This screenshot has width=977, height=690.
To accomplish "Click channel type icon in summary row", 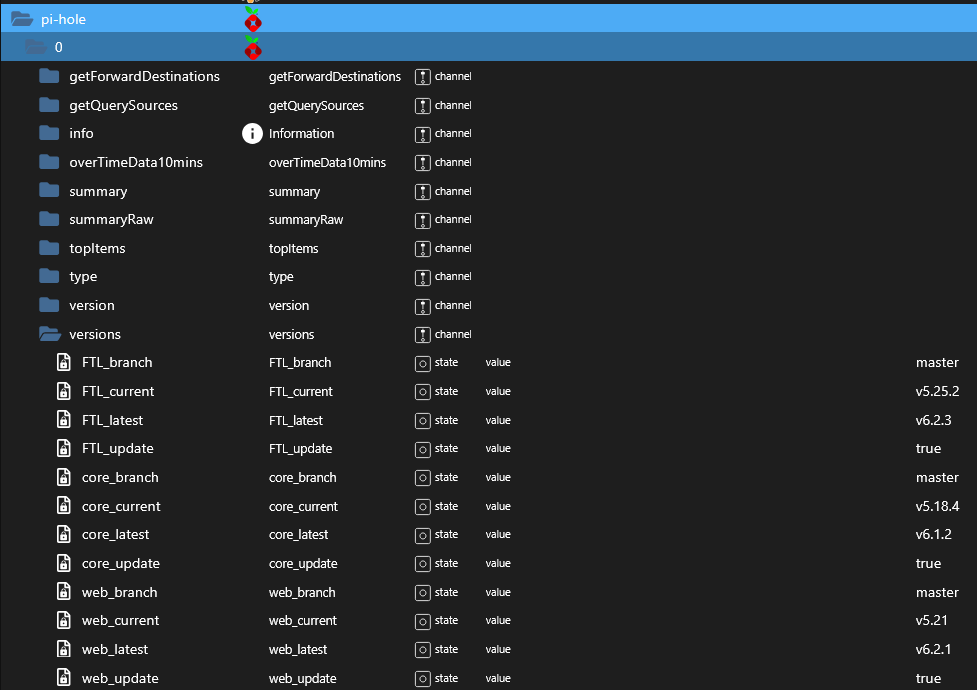I will (x=422, y=192).
